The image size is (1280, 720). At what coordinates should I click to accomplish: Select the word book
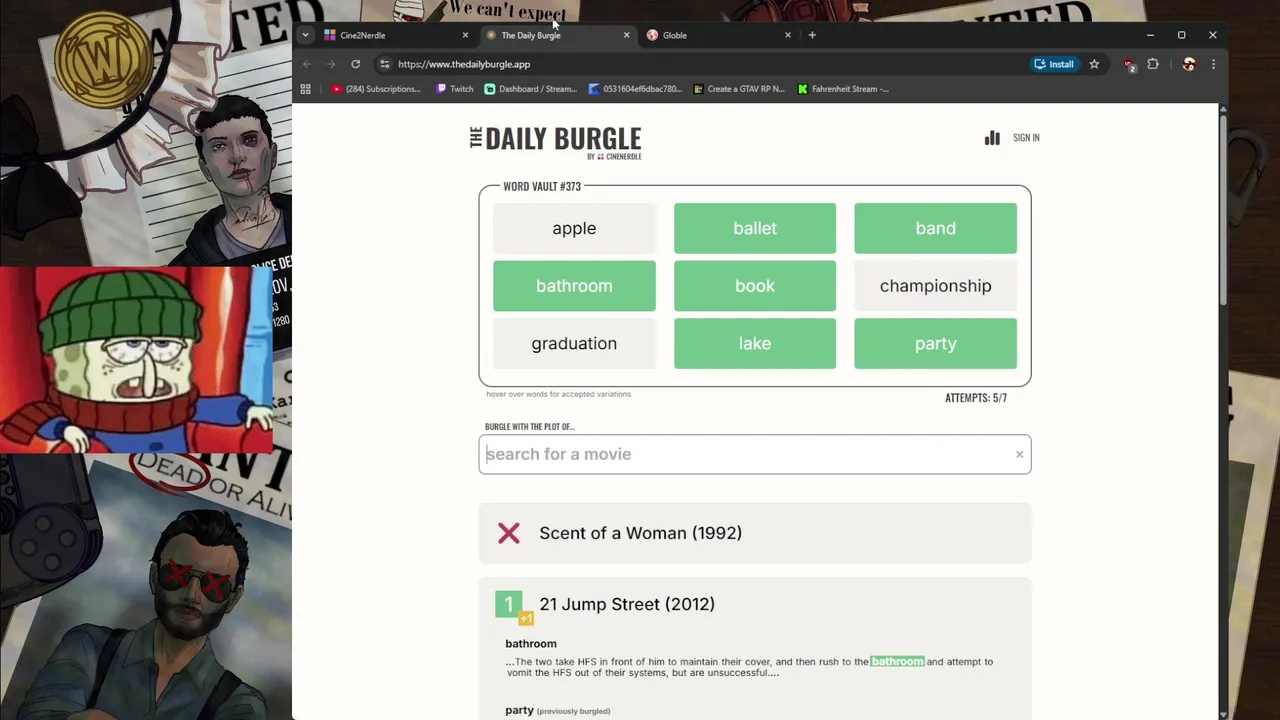tap(755, 286)
